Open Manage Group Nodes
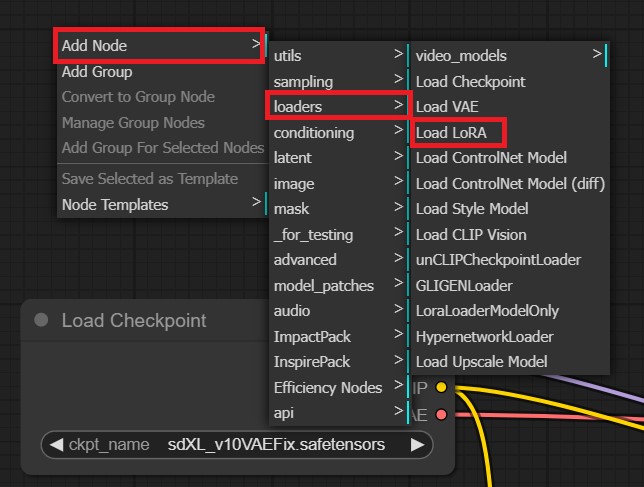 (x=162, y=122)
